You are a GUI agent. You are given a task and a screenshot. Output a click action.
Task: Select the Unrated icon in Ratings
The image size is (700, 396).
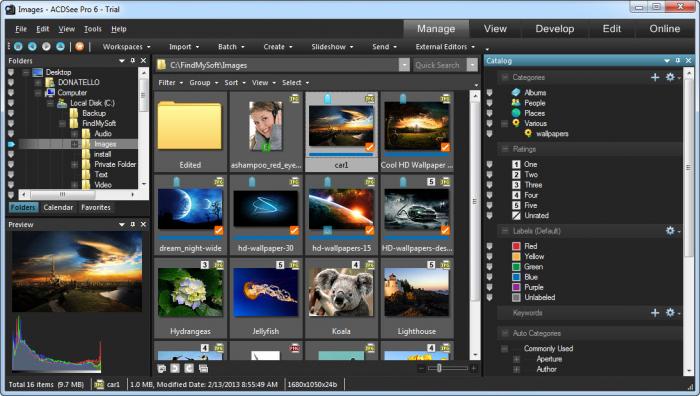(x=516, y=216)
